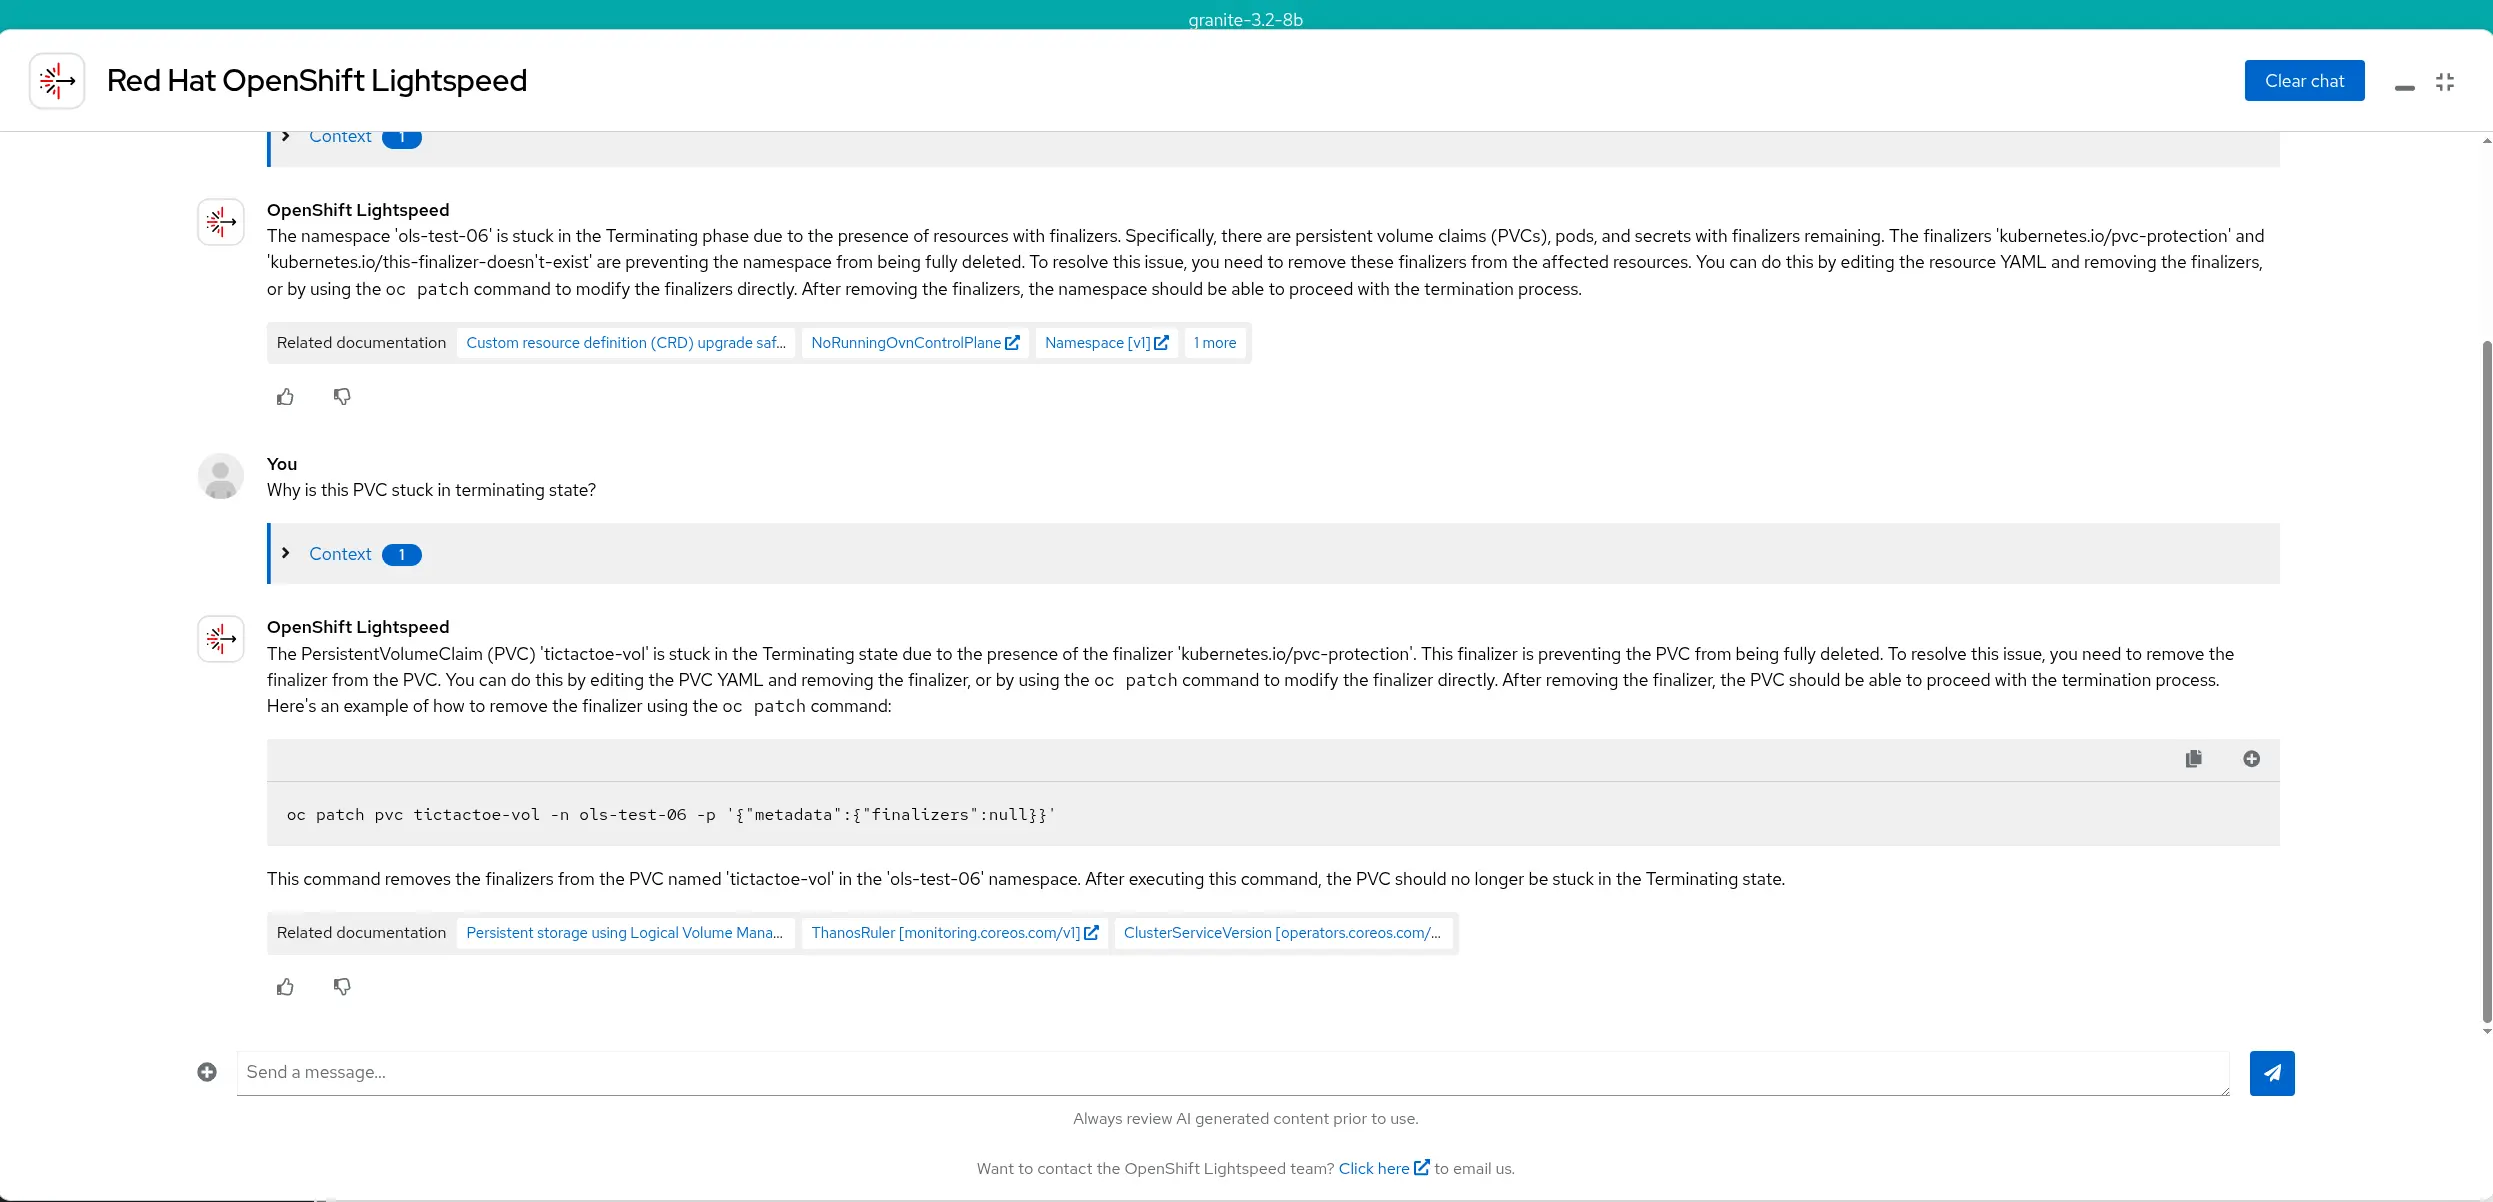2493x1202 pixels.
Task: Click the 'Why is this PVC stuck in terminating state?' message
Action: point(431,490)
